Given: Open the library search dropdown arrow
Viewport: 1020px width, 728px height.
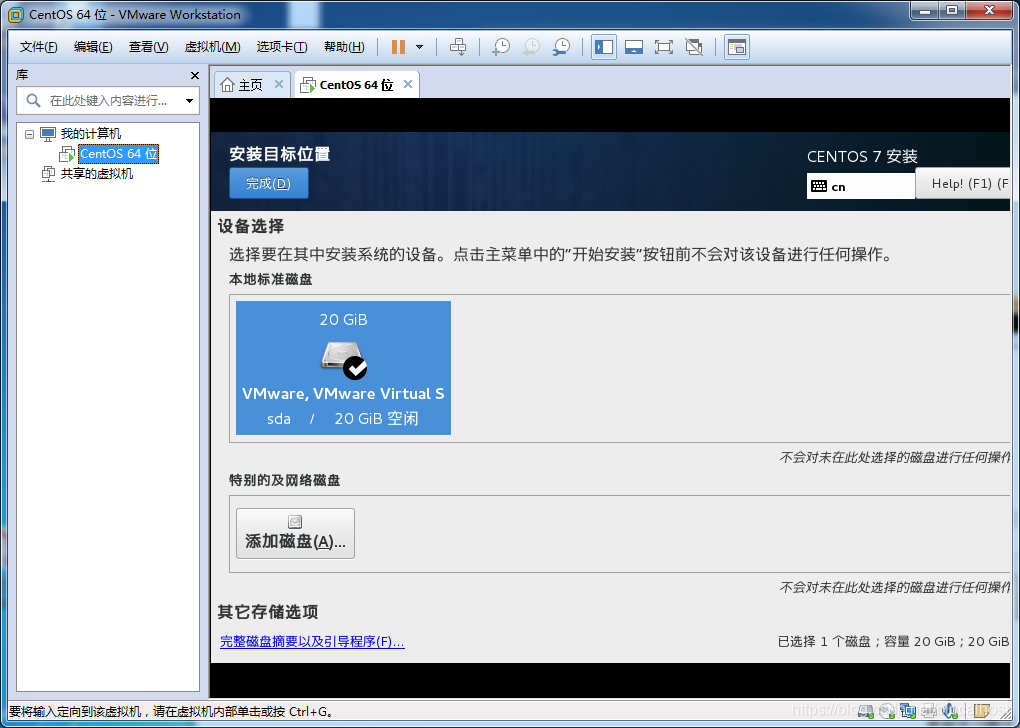Looking at the screenshot, I should (x=189, y=101).
